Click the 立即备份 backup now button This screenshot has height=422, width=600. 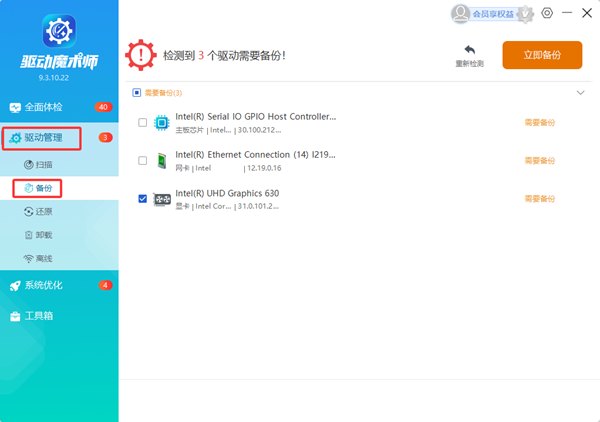click(x=542, y=55)
